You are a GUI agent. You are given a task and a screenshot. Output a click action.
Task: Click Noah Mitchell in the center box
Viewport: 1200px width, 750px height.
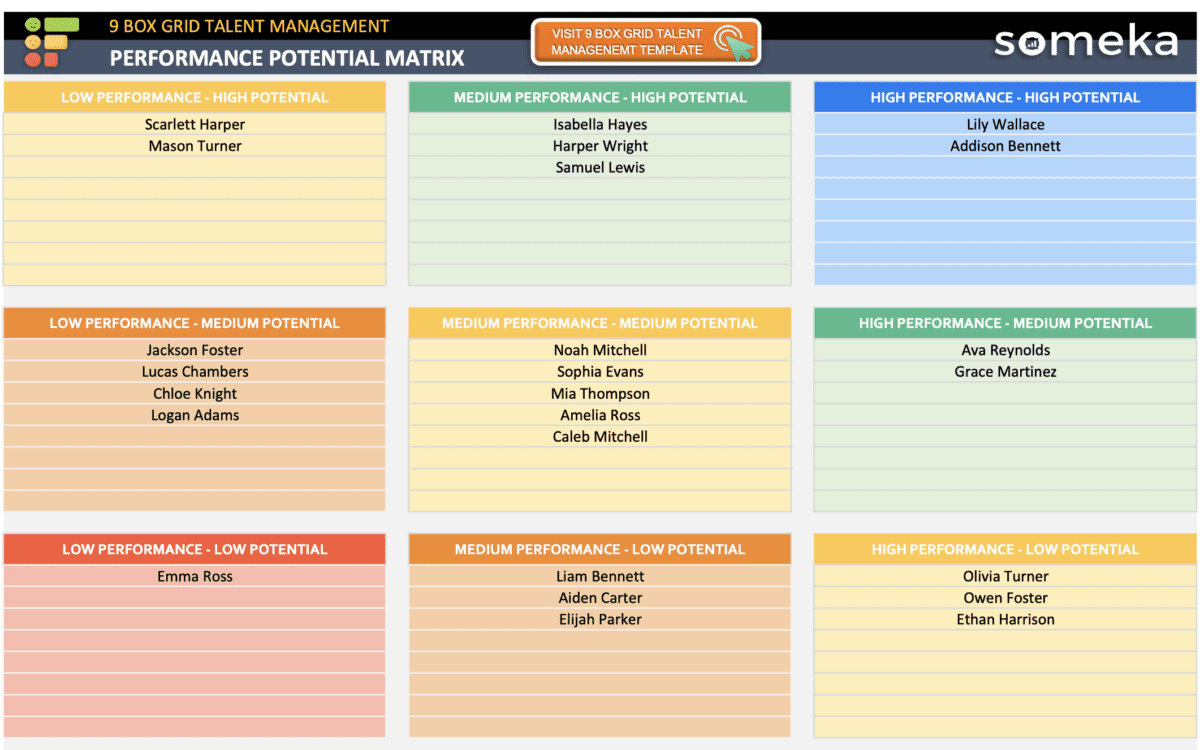(x=600, y=350)
